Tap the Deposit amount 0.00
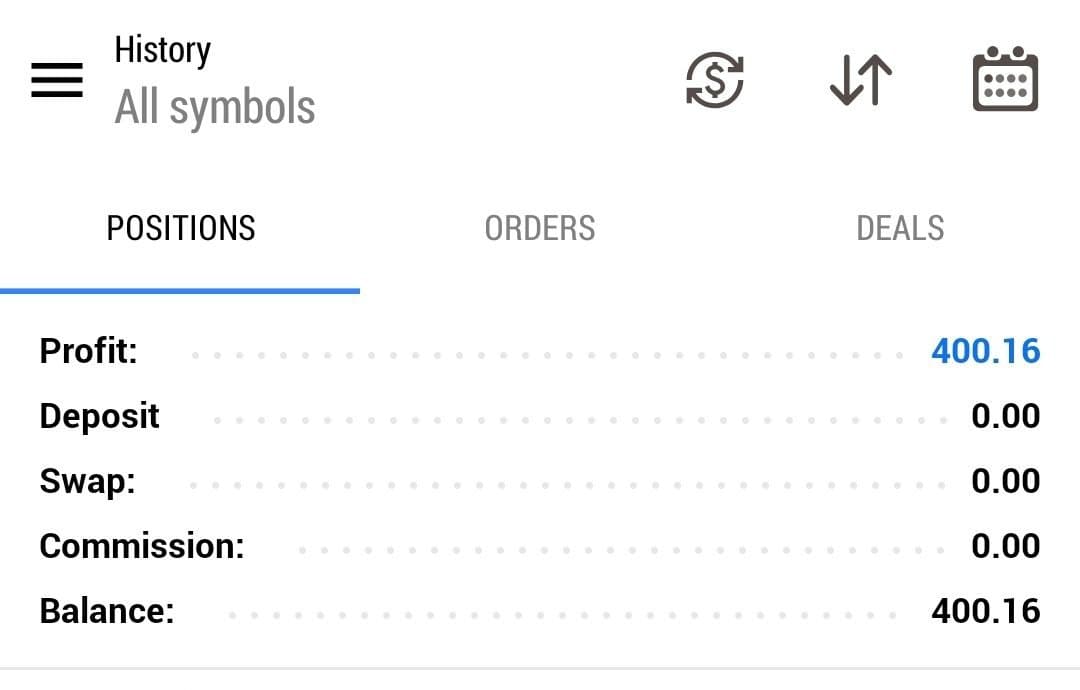 (1005, 416)
